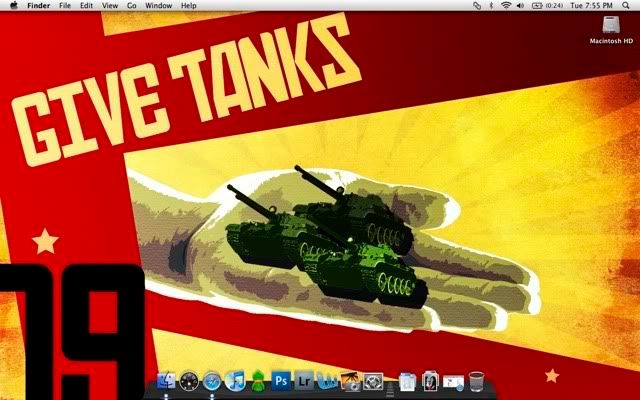
Task: Open the Window menu
Action: point(158,6)
